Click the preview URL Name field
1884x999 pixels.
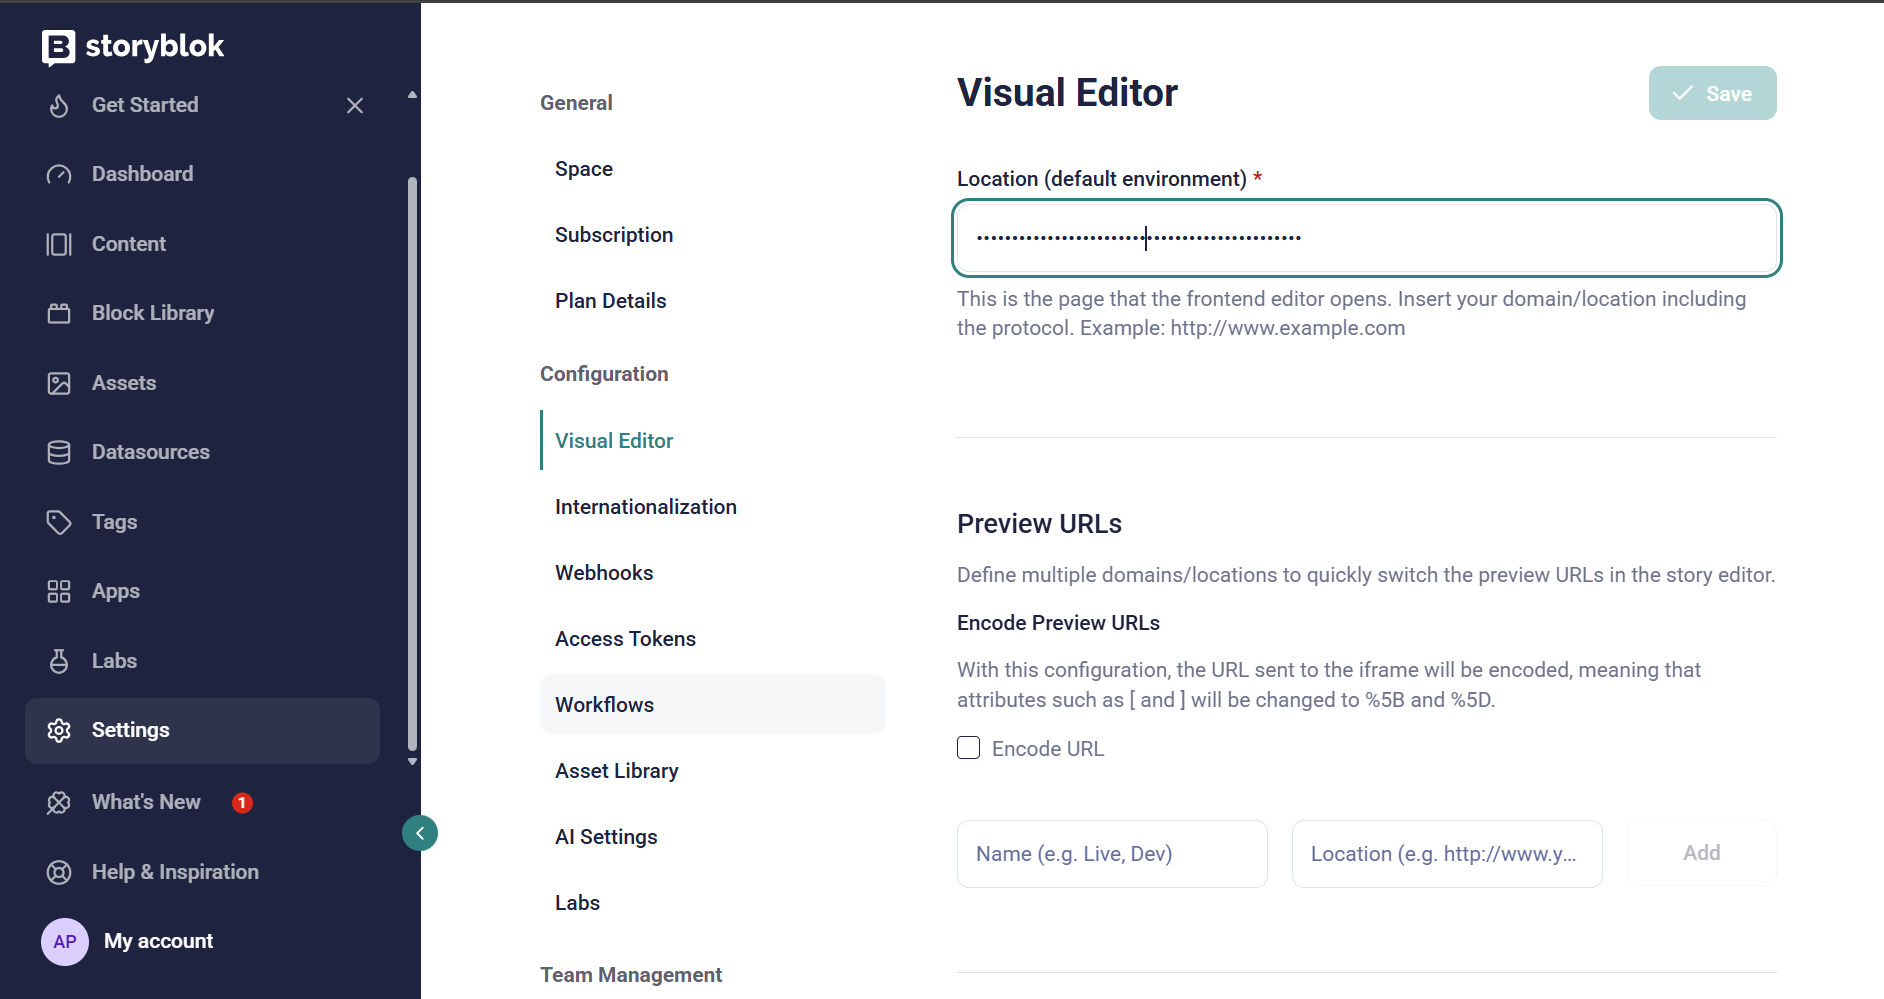pos(1112,854)
